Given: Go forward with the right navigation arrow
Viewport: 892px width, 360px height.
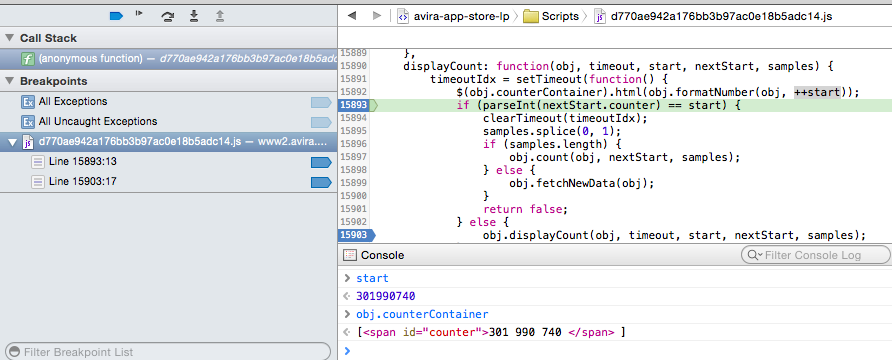Looking at the screenshot, I should pos(377,16).
